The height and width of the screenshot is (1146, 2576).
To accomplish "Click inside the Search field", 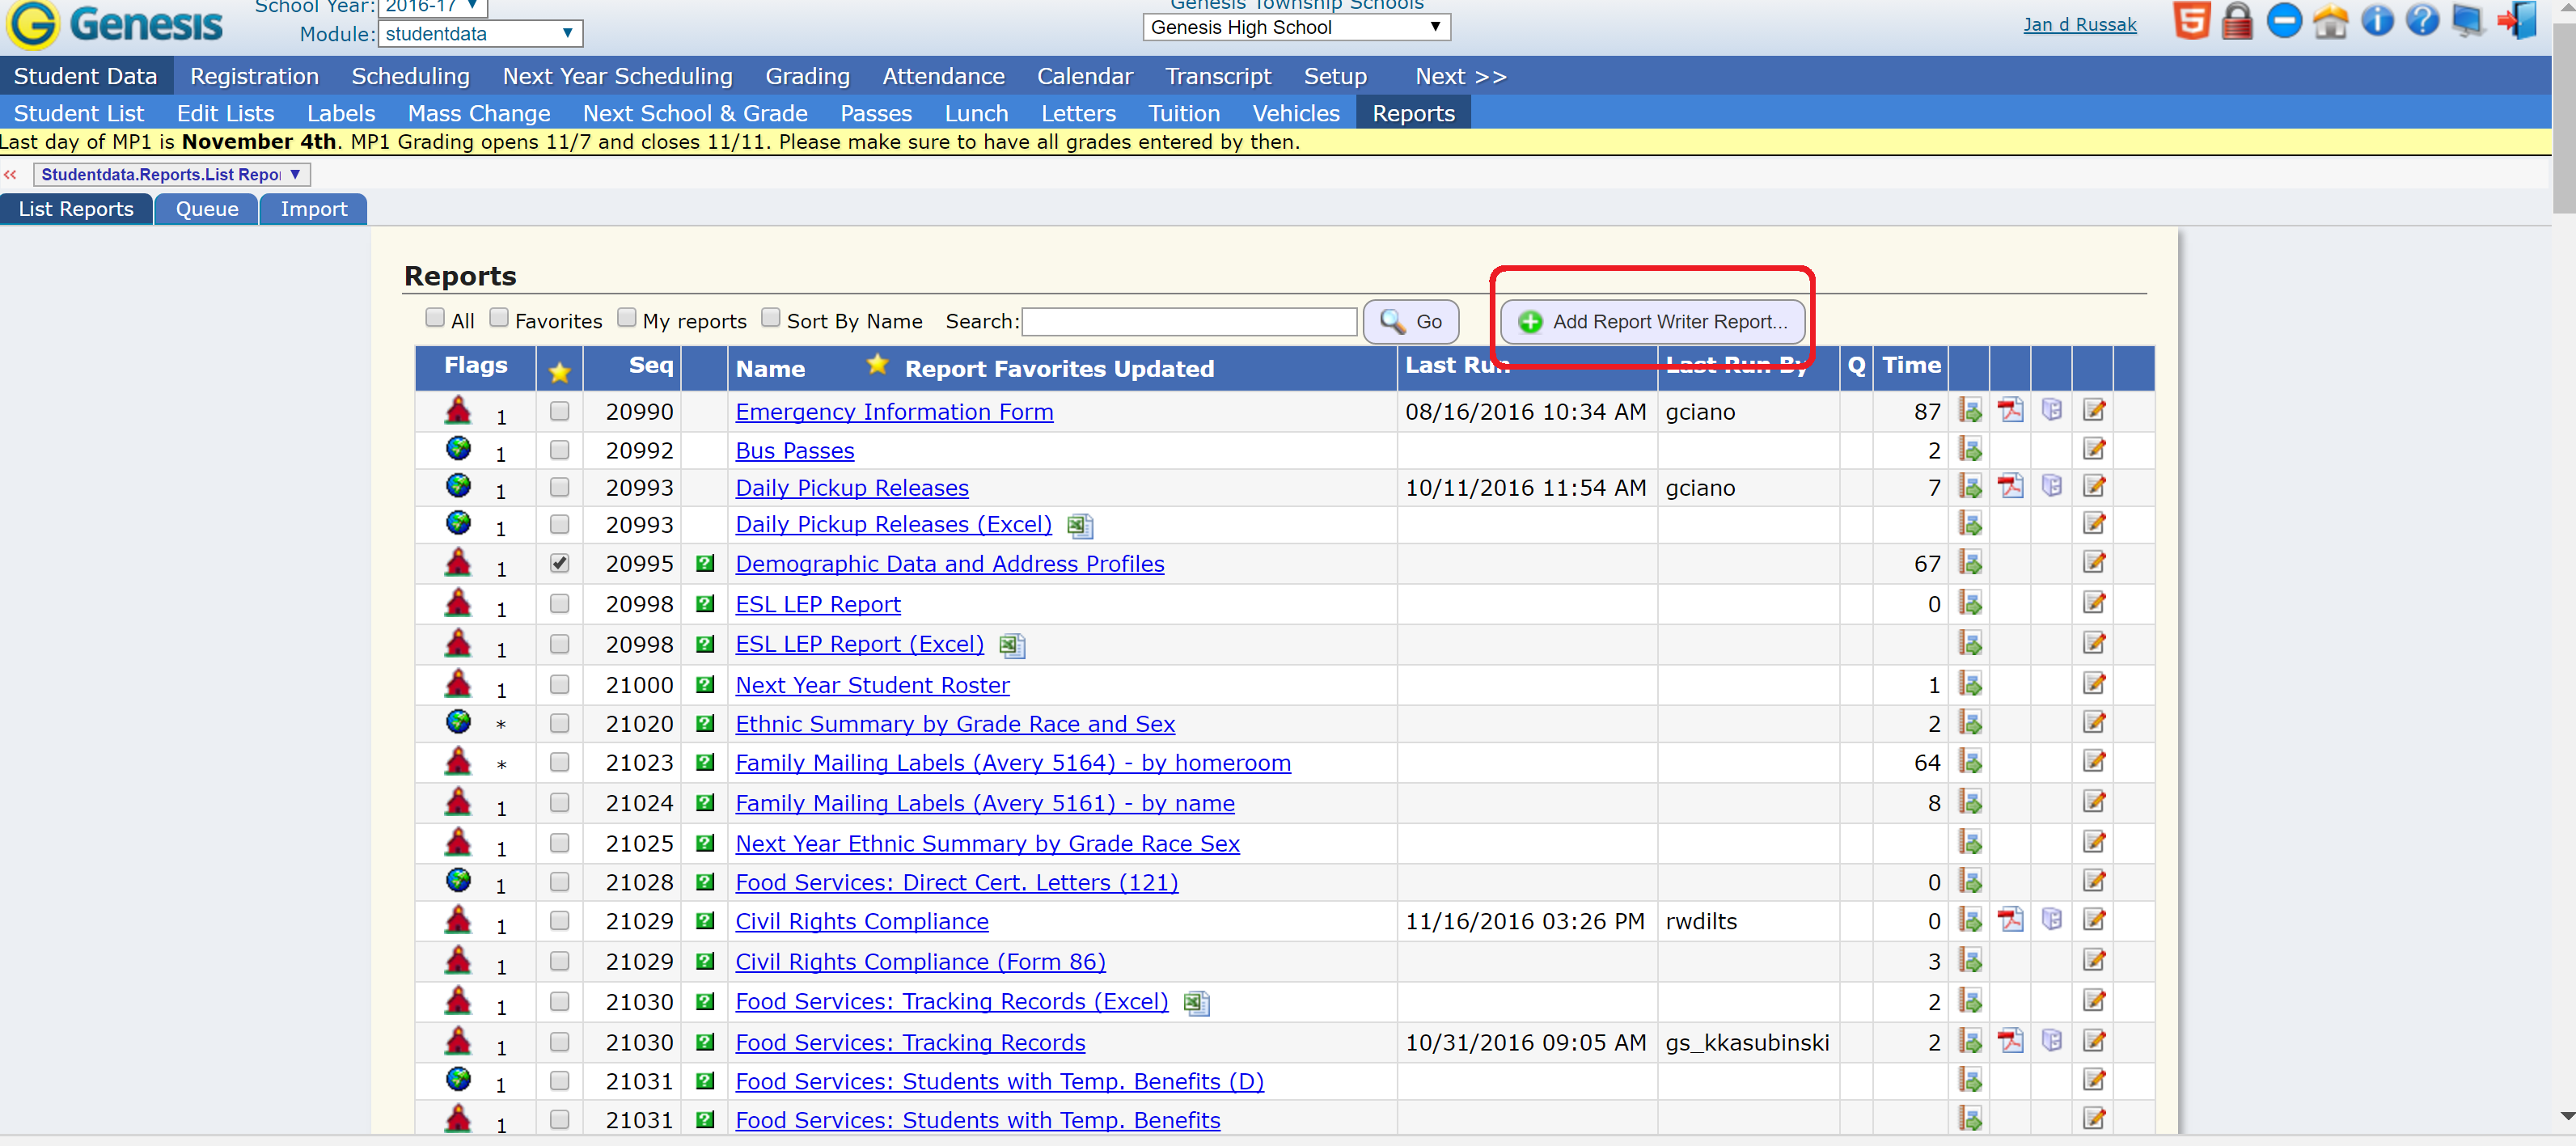I will coord(1188,321).
